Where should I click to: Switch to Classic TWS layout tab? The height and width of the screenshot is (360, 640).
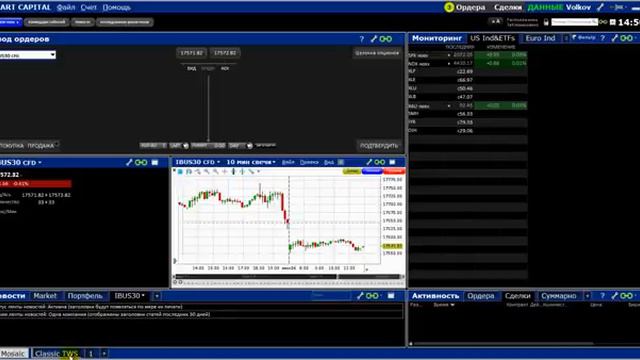[x=56, y=353]
